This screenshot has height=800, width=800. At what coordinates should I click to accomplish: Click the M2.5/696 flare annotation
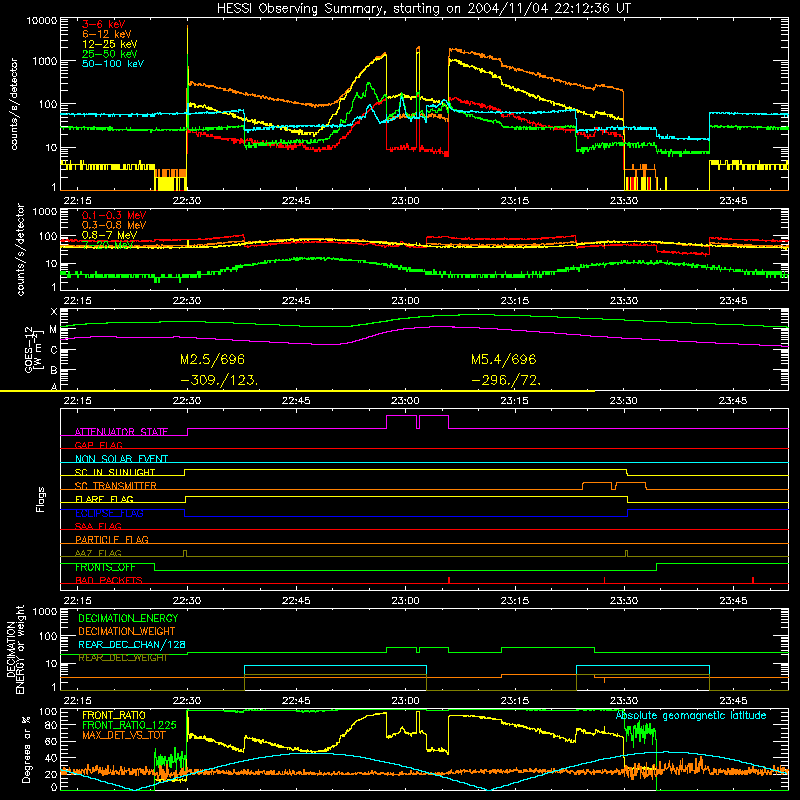[x=212, y=360]
